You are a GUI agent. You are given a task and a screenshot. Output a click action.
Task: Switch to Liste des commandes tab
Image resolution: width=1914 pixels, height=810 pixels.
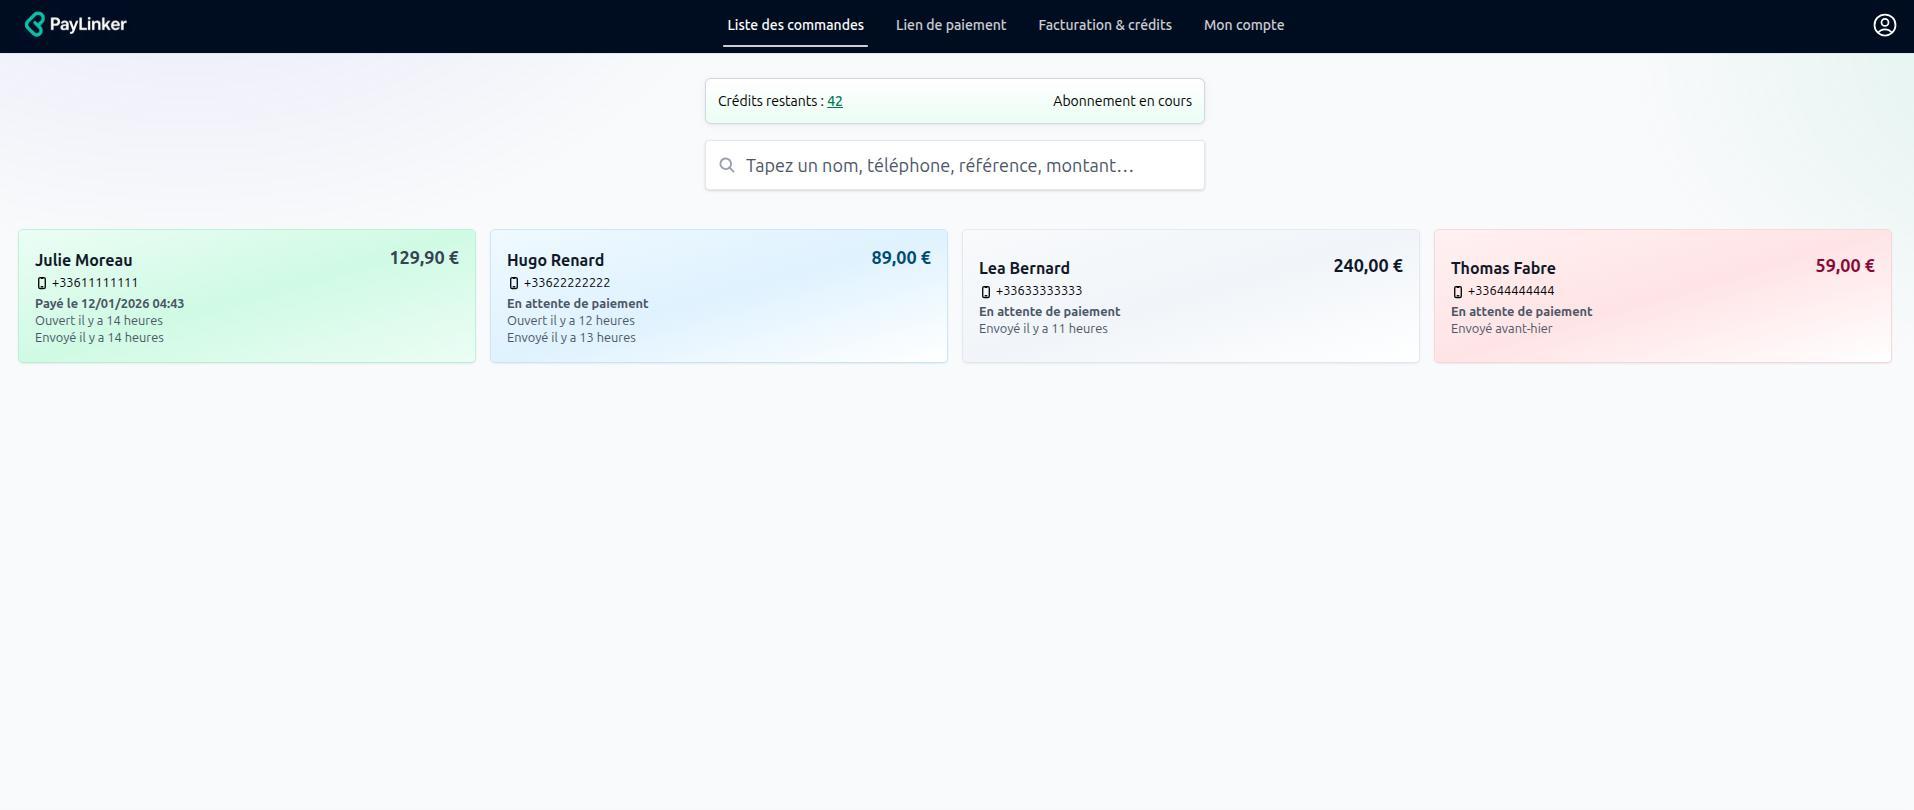pyautogui.click(x=795, y=25)
